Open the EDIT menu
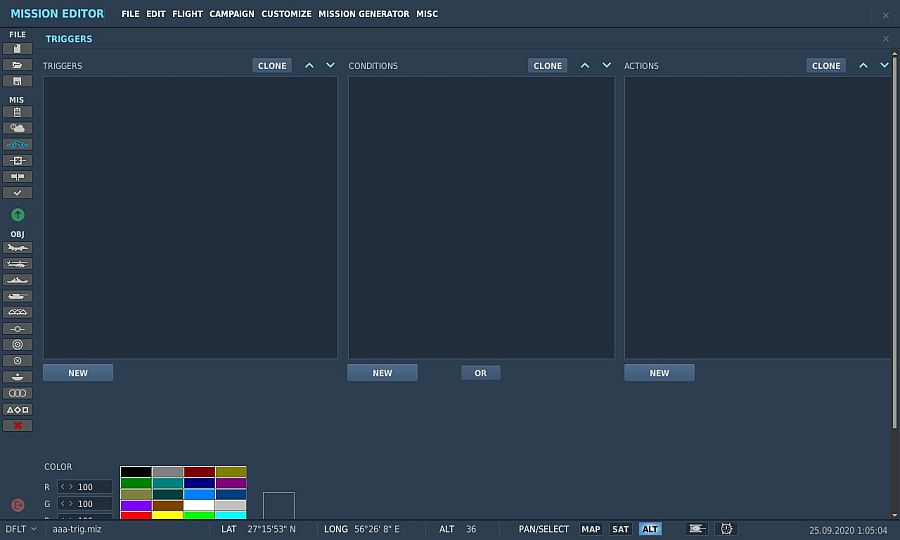900x540 pixels. coord(156,14)
